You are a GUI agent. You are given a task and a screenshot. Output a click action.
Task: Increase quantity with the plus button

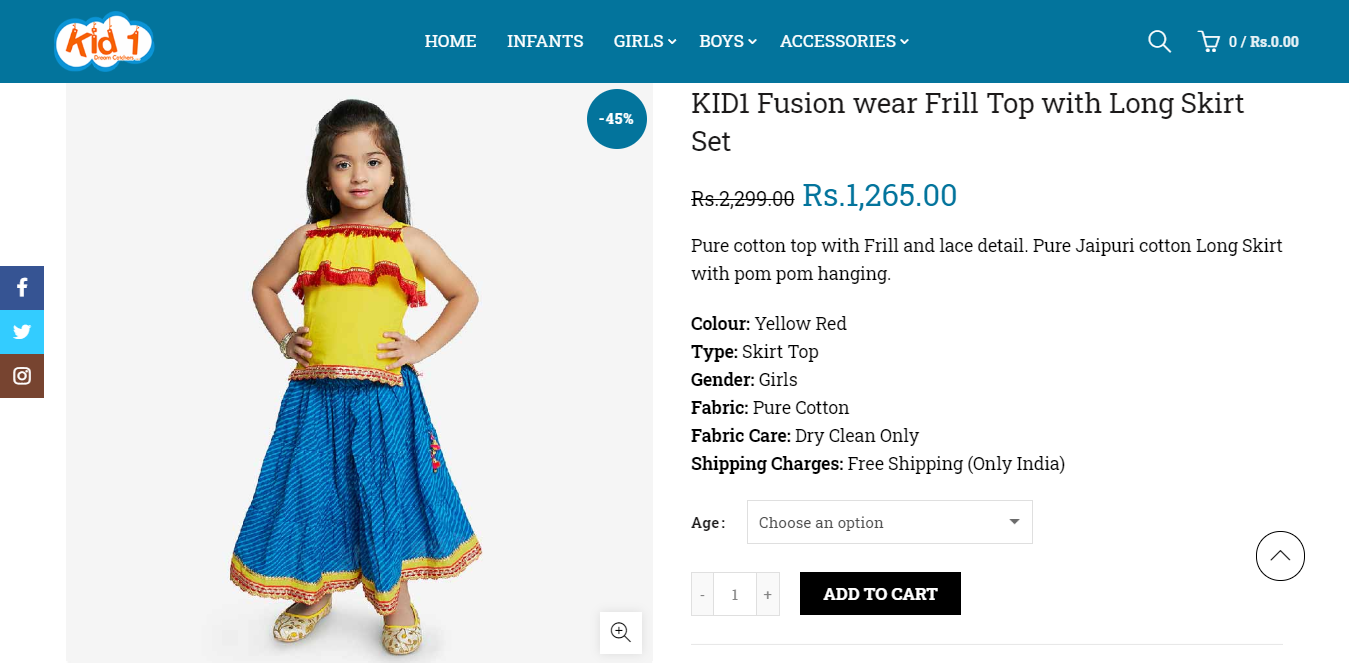(x=767, y=594)
